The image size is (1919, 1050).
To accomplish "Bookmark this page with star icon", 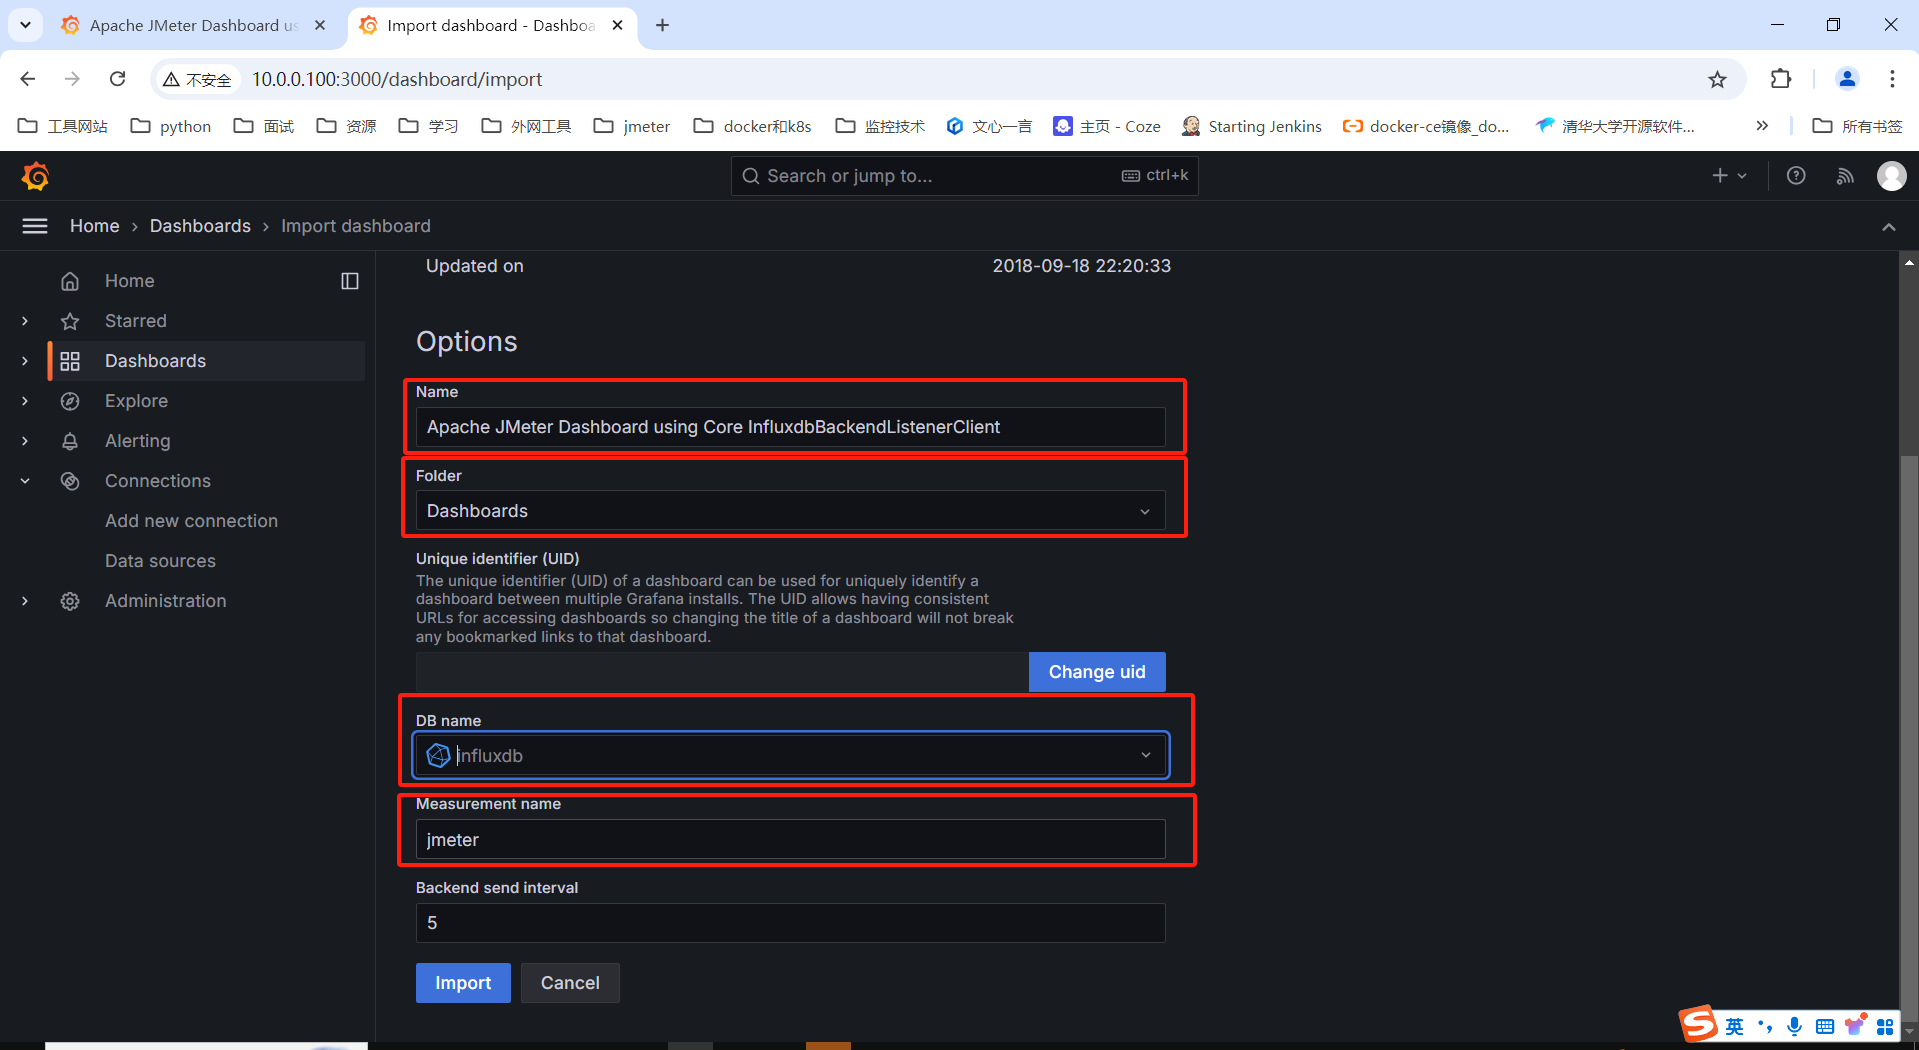I will click(1717, 79).
